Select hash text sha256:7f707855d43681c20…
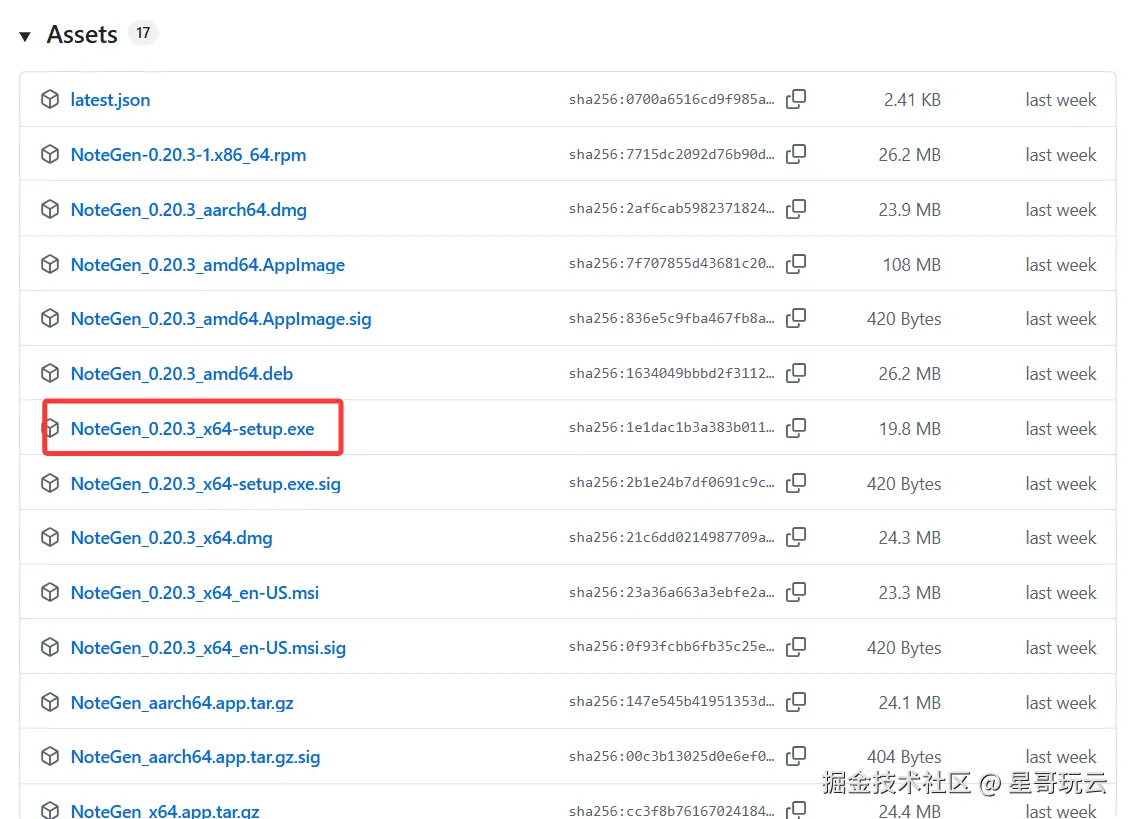 click(x=672, y=263)
